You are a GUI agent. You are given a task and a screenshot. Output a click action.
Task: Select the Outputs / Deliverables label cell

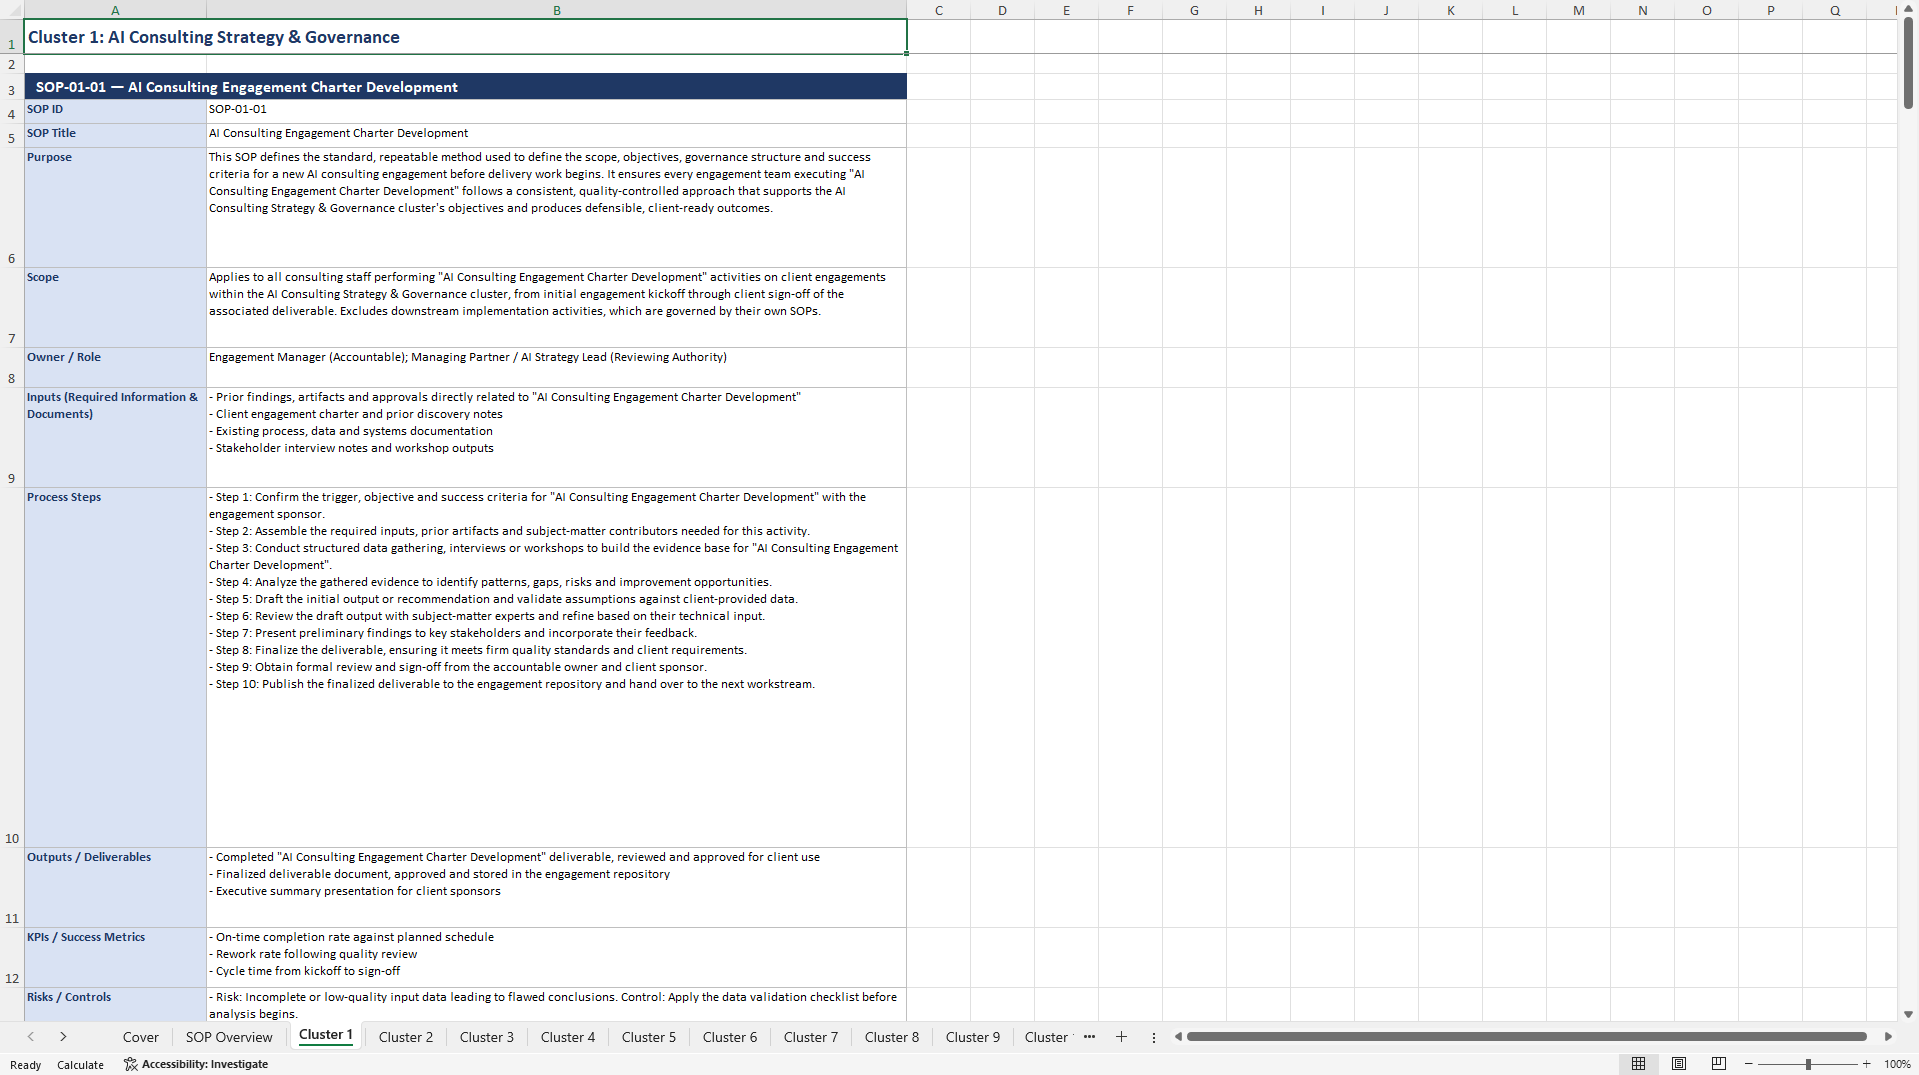[x=115, y=887]
